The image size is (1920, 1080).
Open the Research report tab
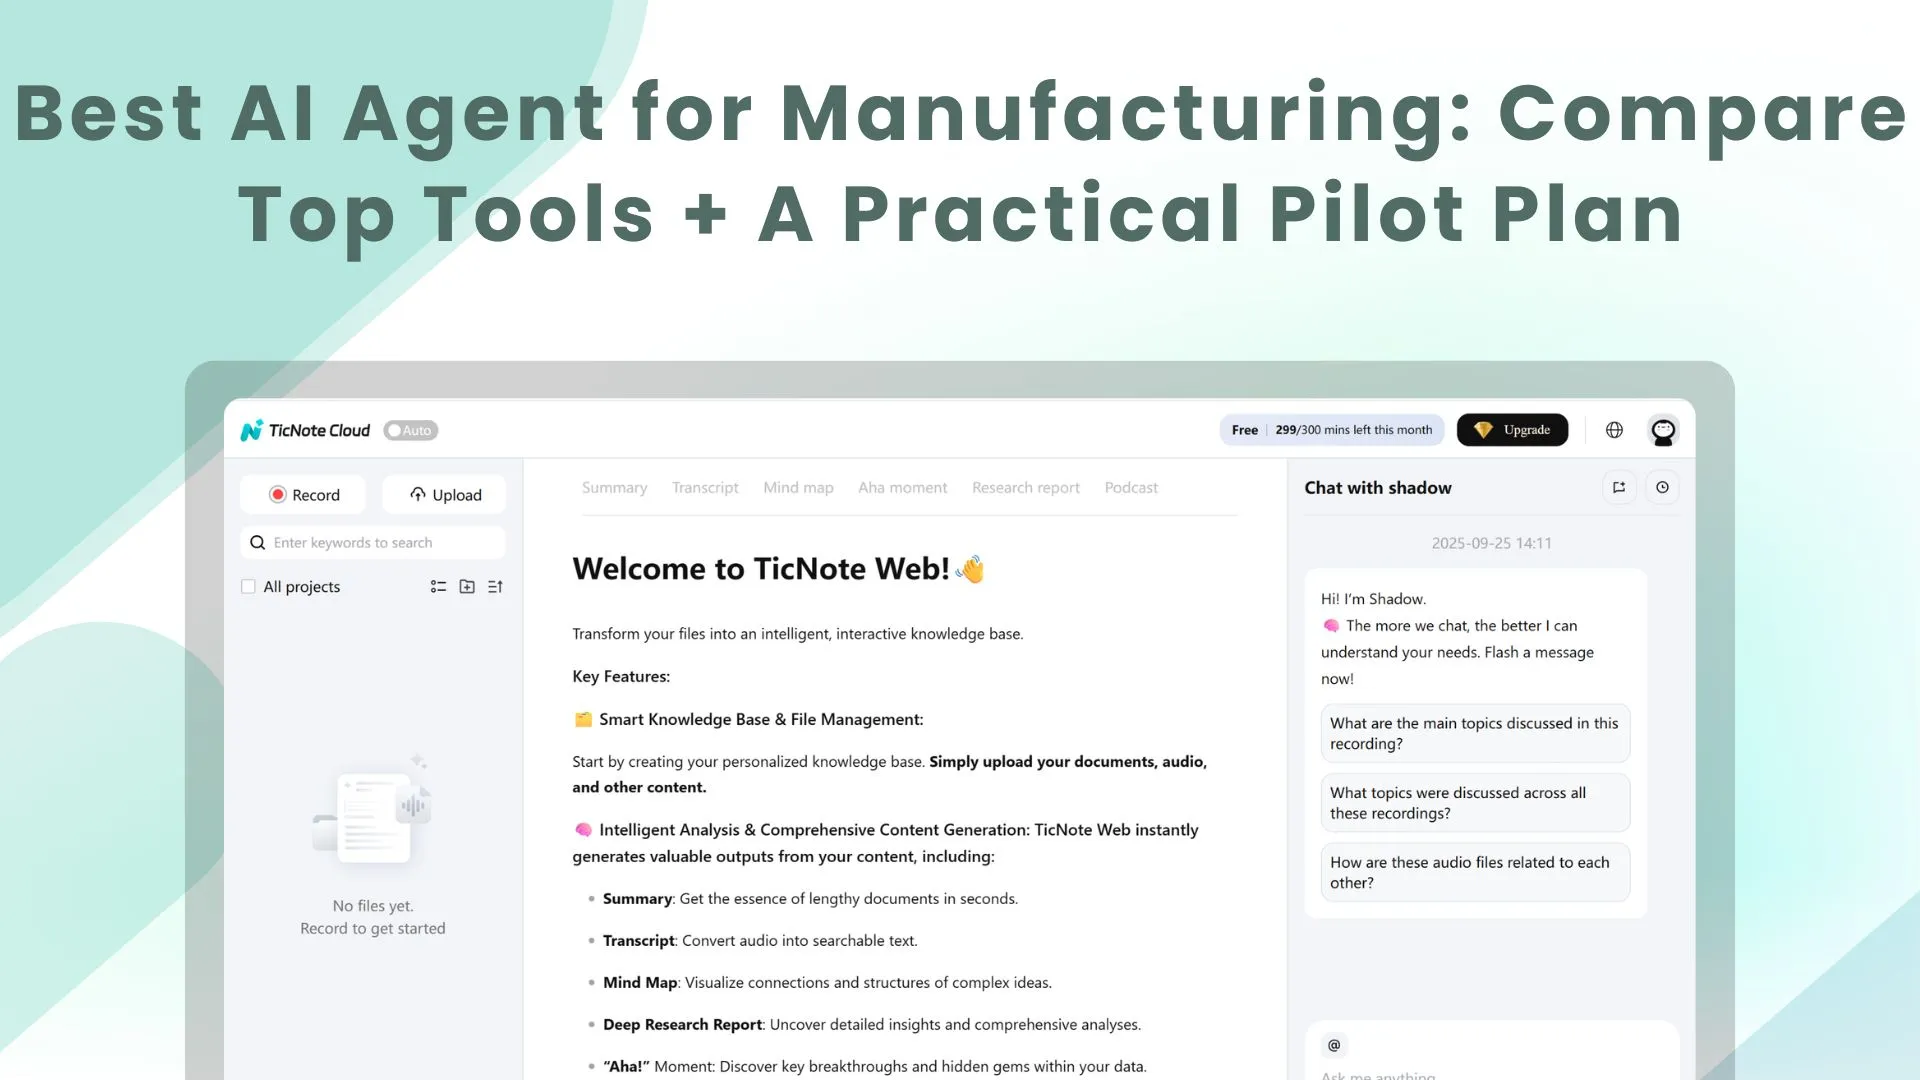coord(1026,488)
